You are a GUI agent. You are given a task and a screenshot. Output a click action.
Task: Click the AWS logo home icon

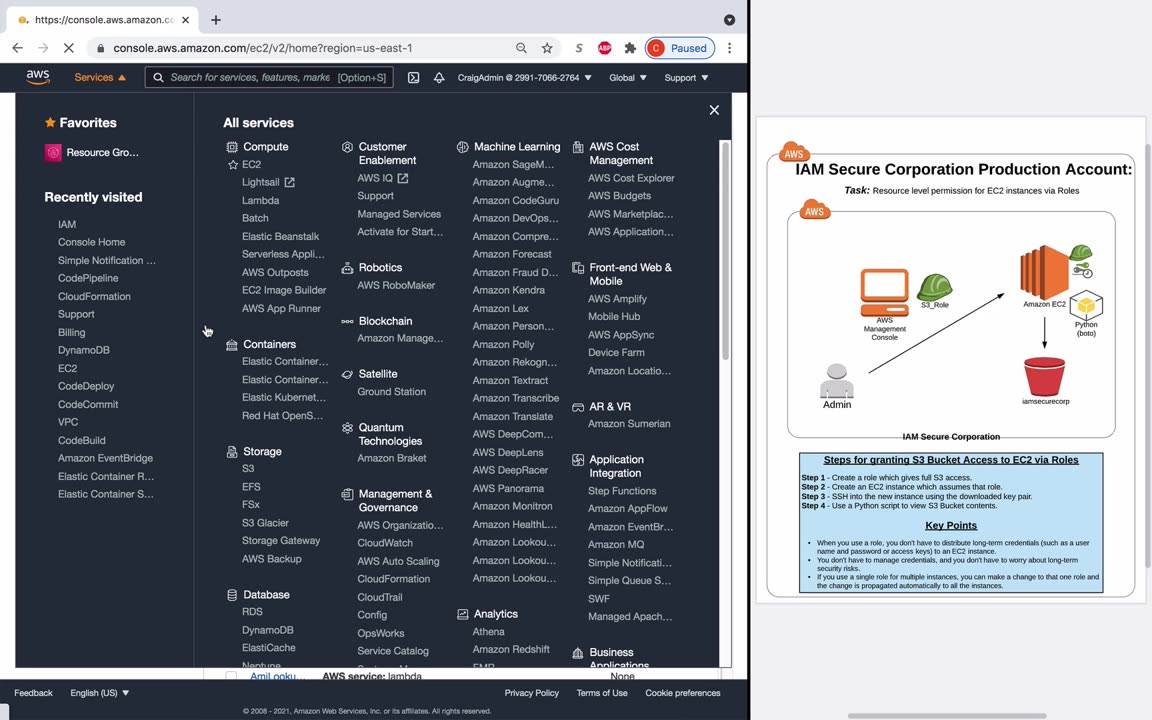coord(37,76)
